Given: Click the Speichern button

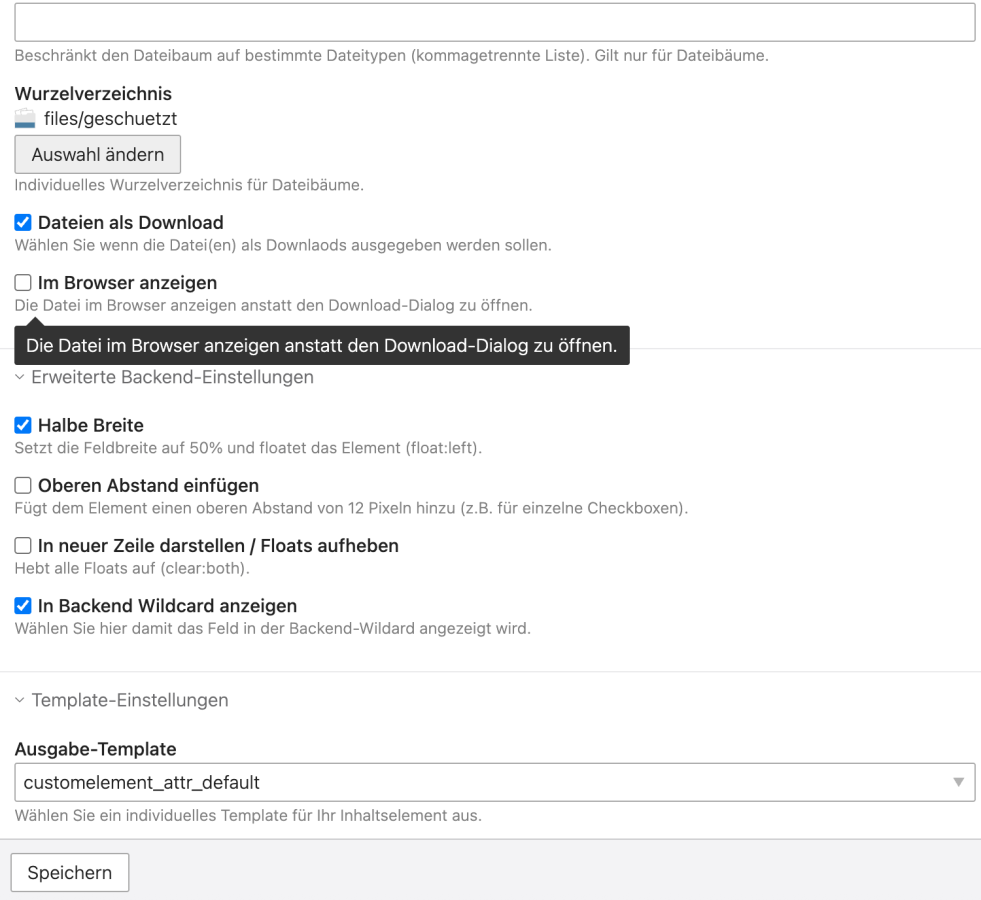Looking at the screenshot, I should pyautogui.click(x=70, y=873).
